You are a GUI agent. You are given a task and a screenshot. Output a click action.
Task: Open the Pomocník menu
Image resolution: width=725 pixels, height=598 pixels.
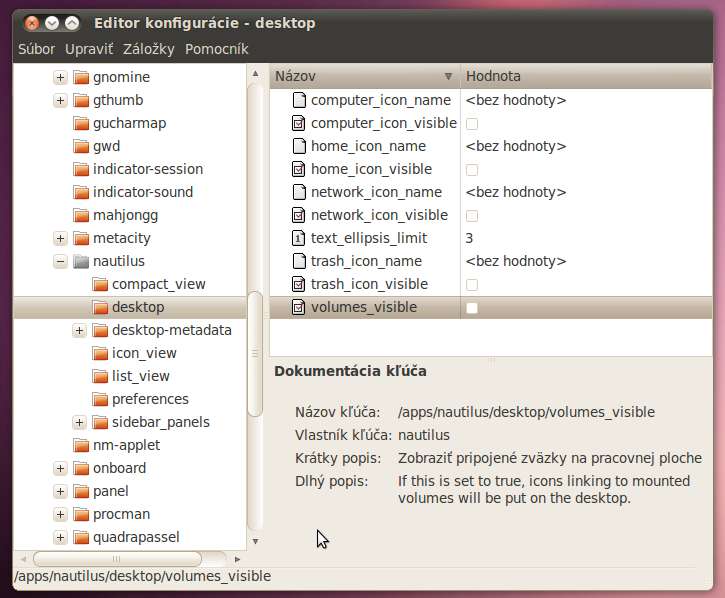click(x=216, y=49)
